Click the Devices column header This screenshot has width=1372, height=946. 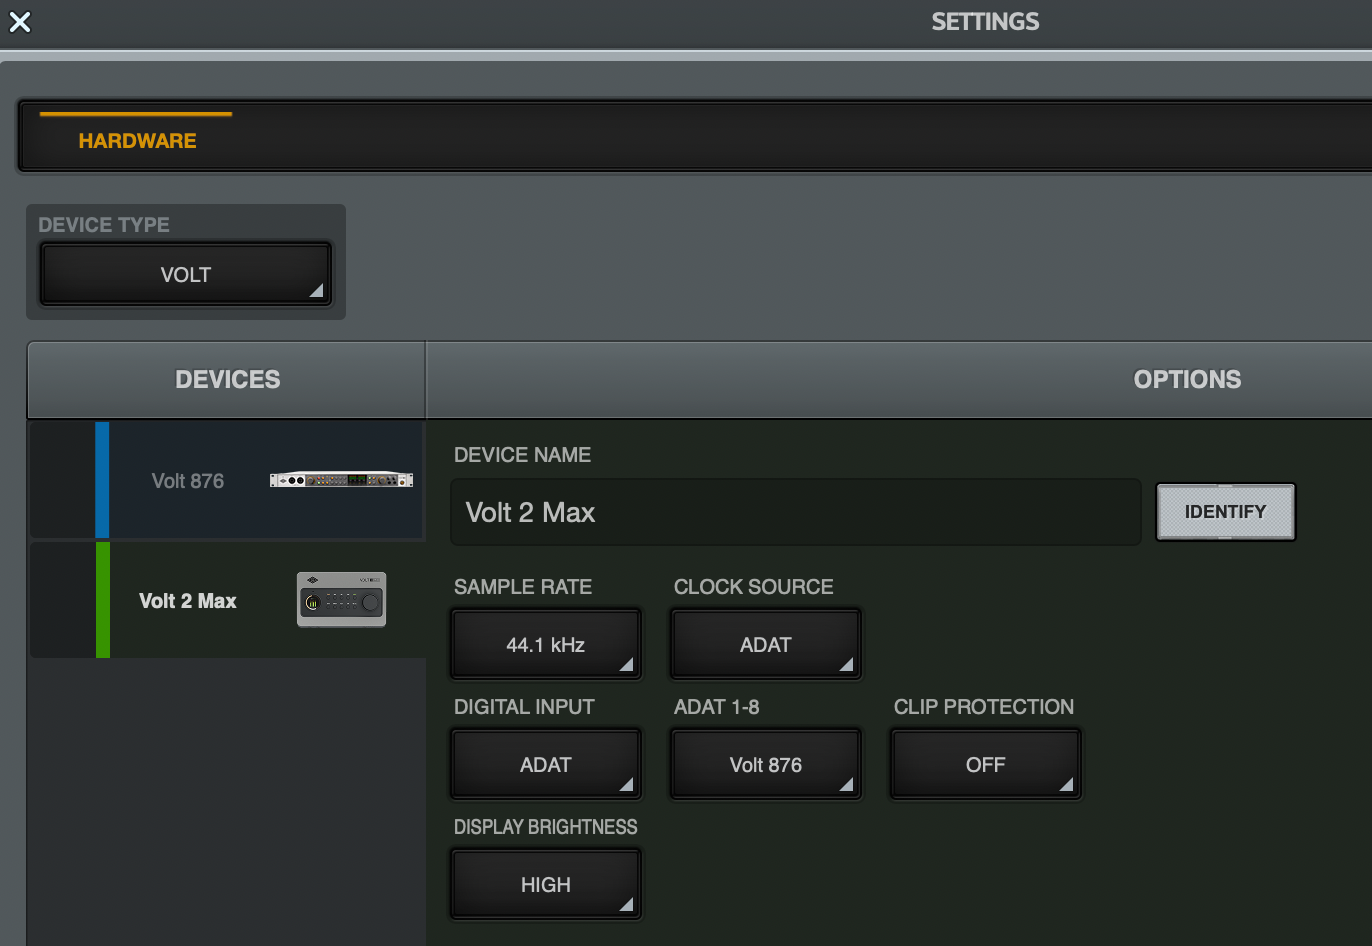pyautogui.click(x=227, y=380)
